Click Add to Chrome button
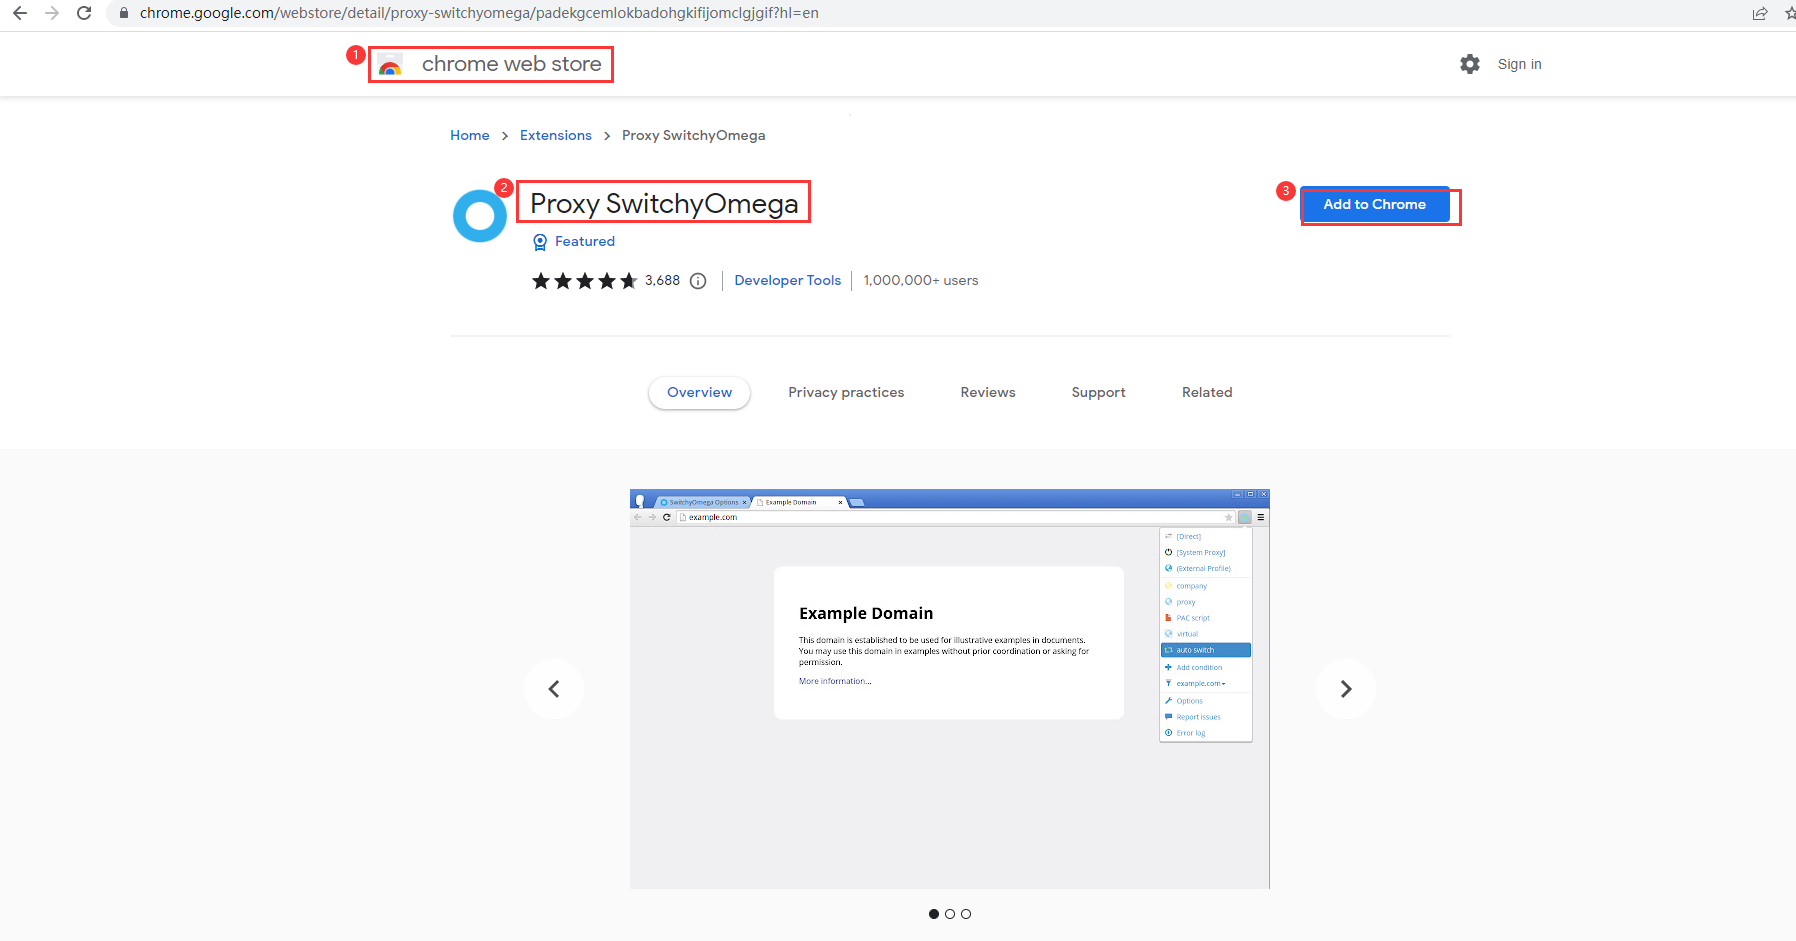 tap(1375, 204)
